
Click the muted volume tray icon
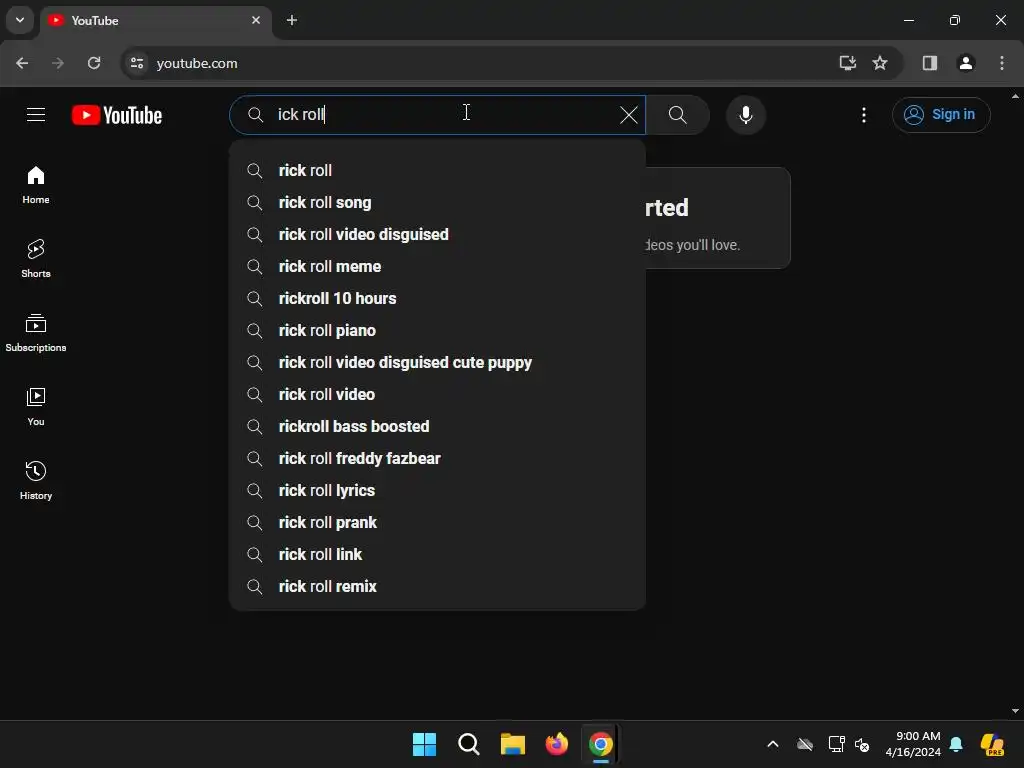coord(862,744)
